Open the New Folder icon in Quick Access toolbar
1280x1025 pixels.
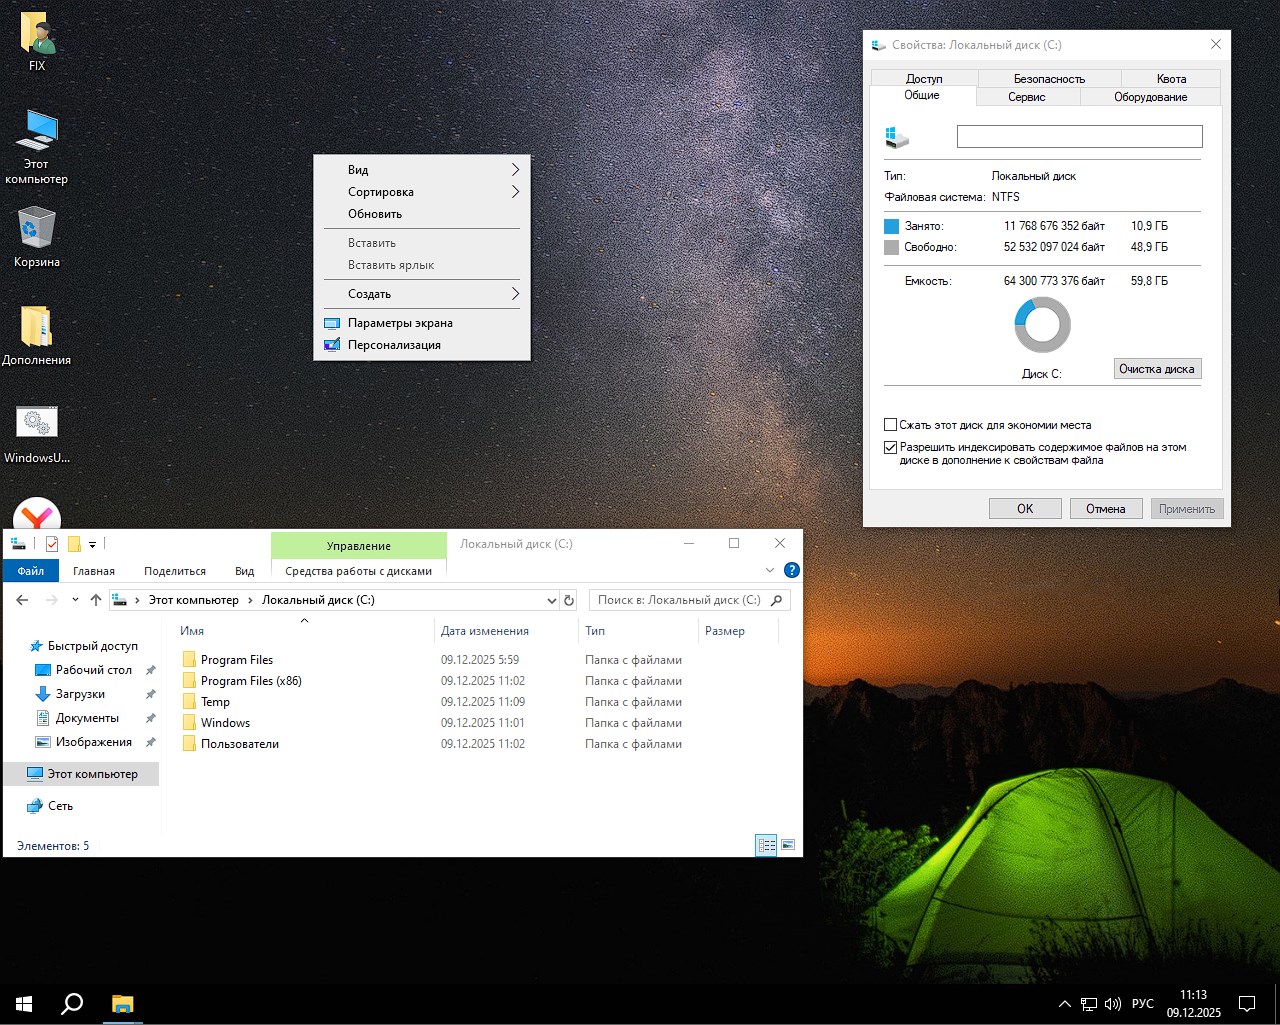coord(74,544)
